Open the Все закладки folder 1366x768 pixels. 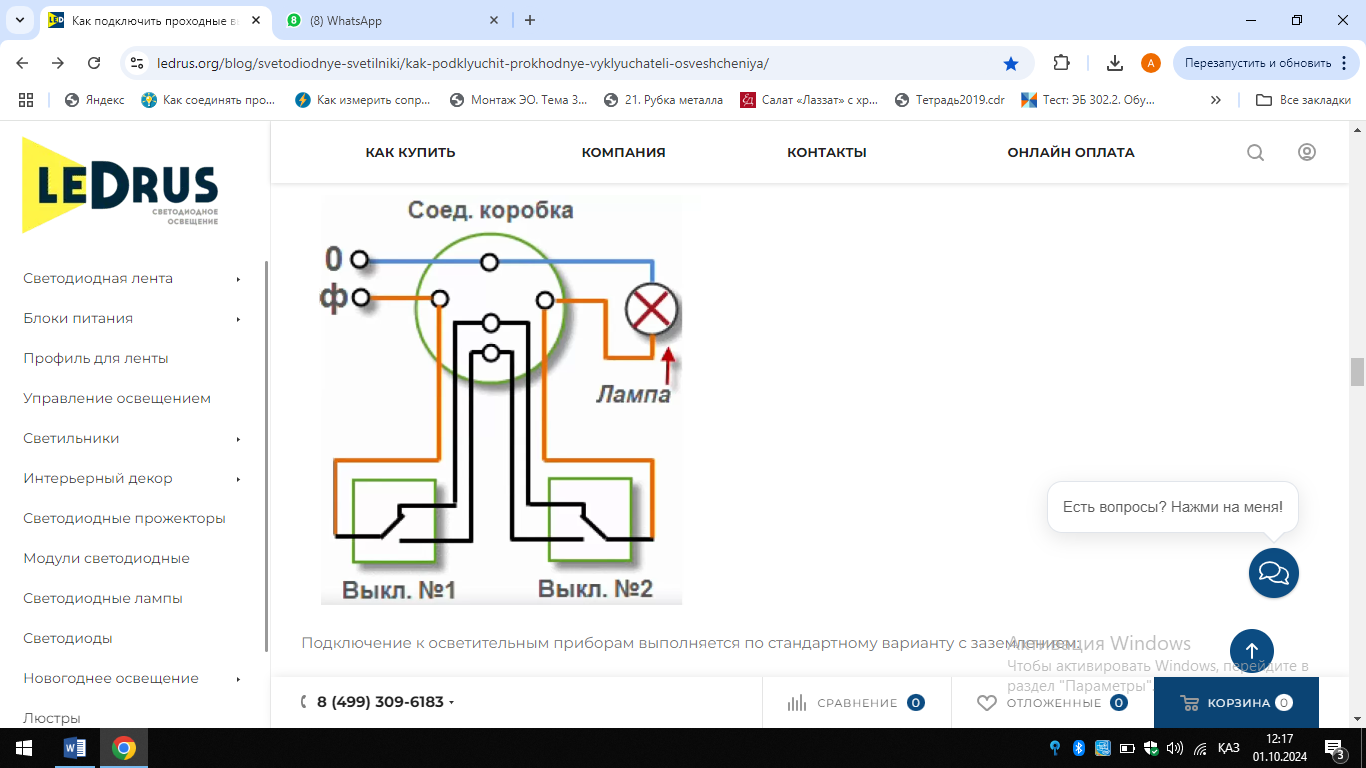click(x=1303, y=100)
